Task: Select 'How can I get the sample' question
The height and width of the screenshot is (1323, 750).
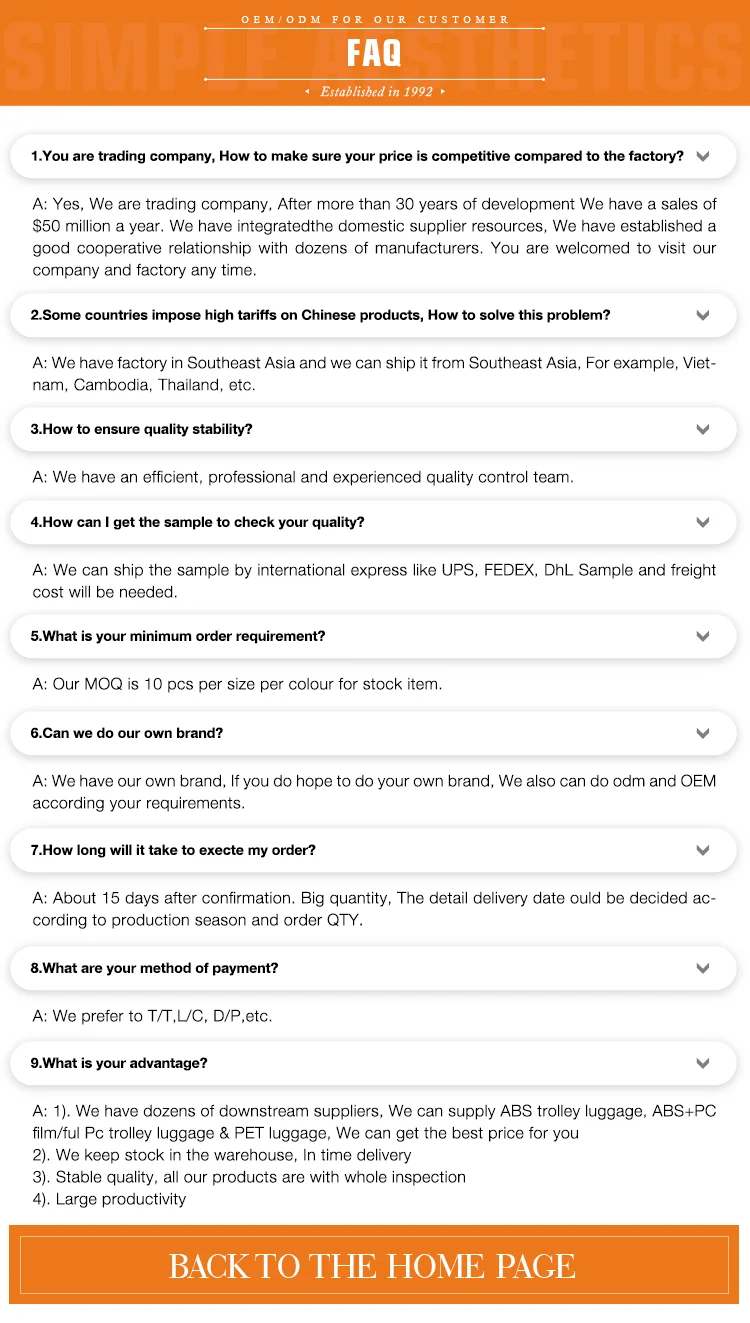Action: click(197, 522)
